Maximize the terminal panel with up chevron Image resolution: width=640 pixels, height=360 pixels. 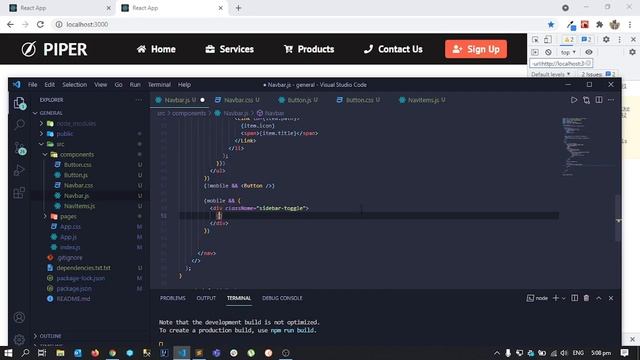coord(599,298)
